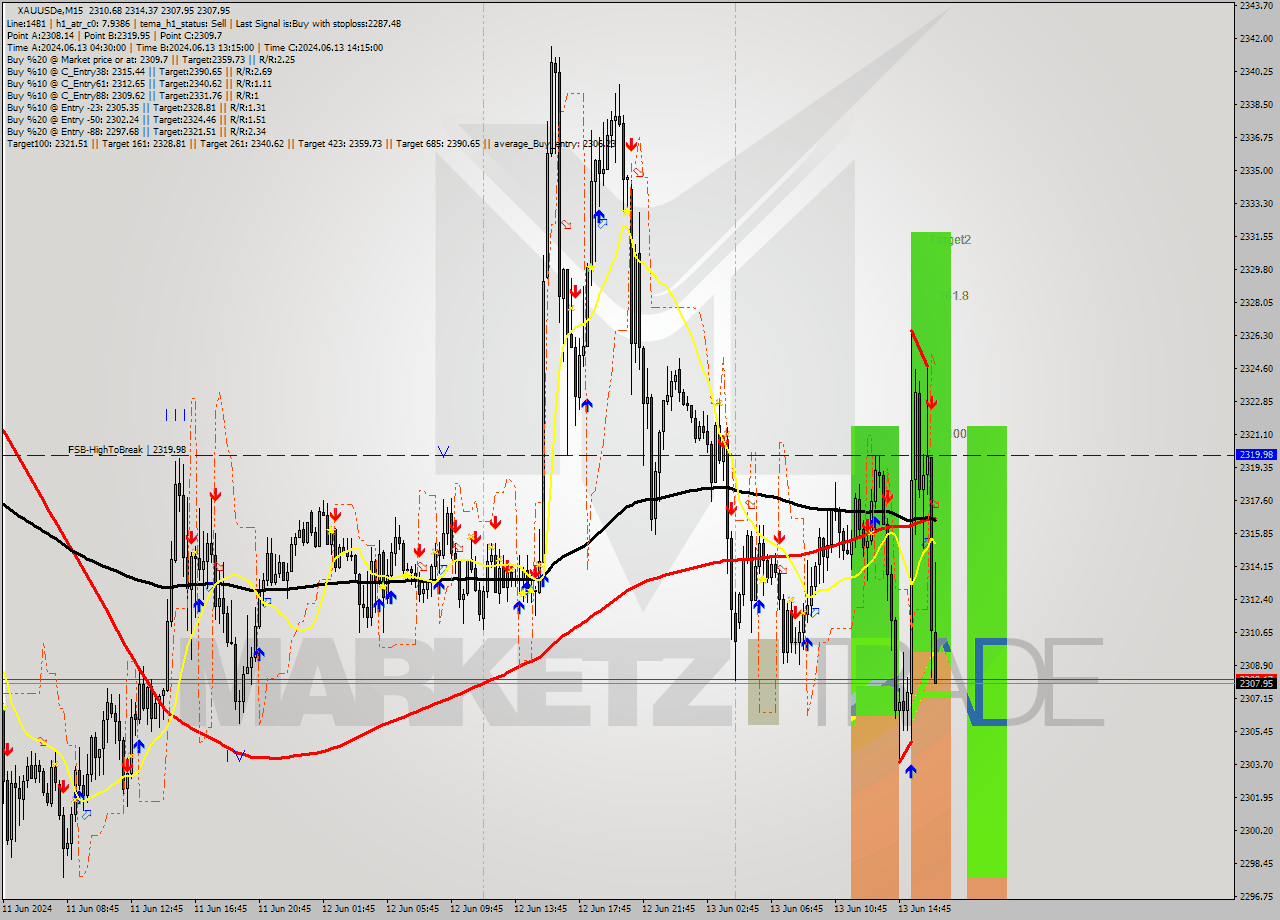Select the FSB-HighToBreak line label
This screenshot has height=920, width=1280.
[x=127, y=450]
